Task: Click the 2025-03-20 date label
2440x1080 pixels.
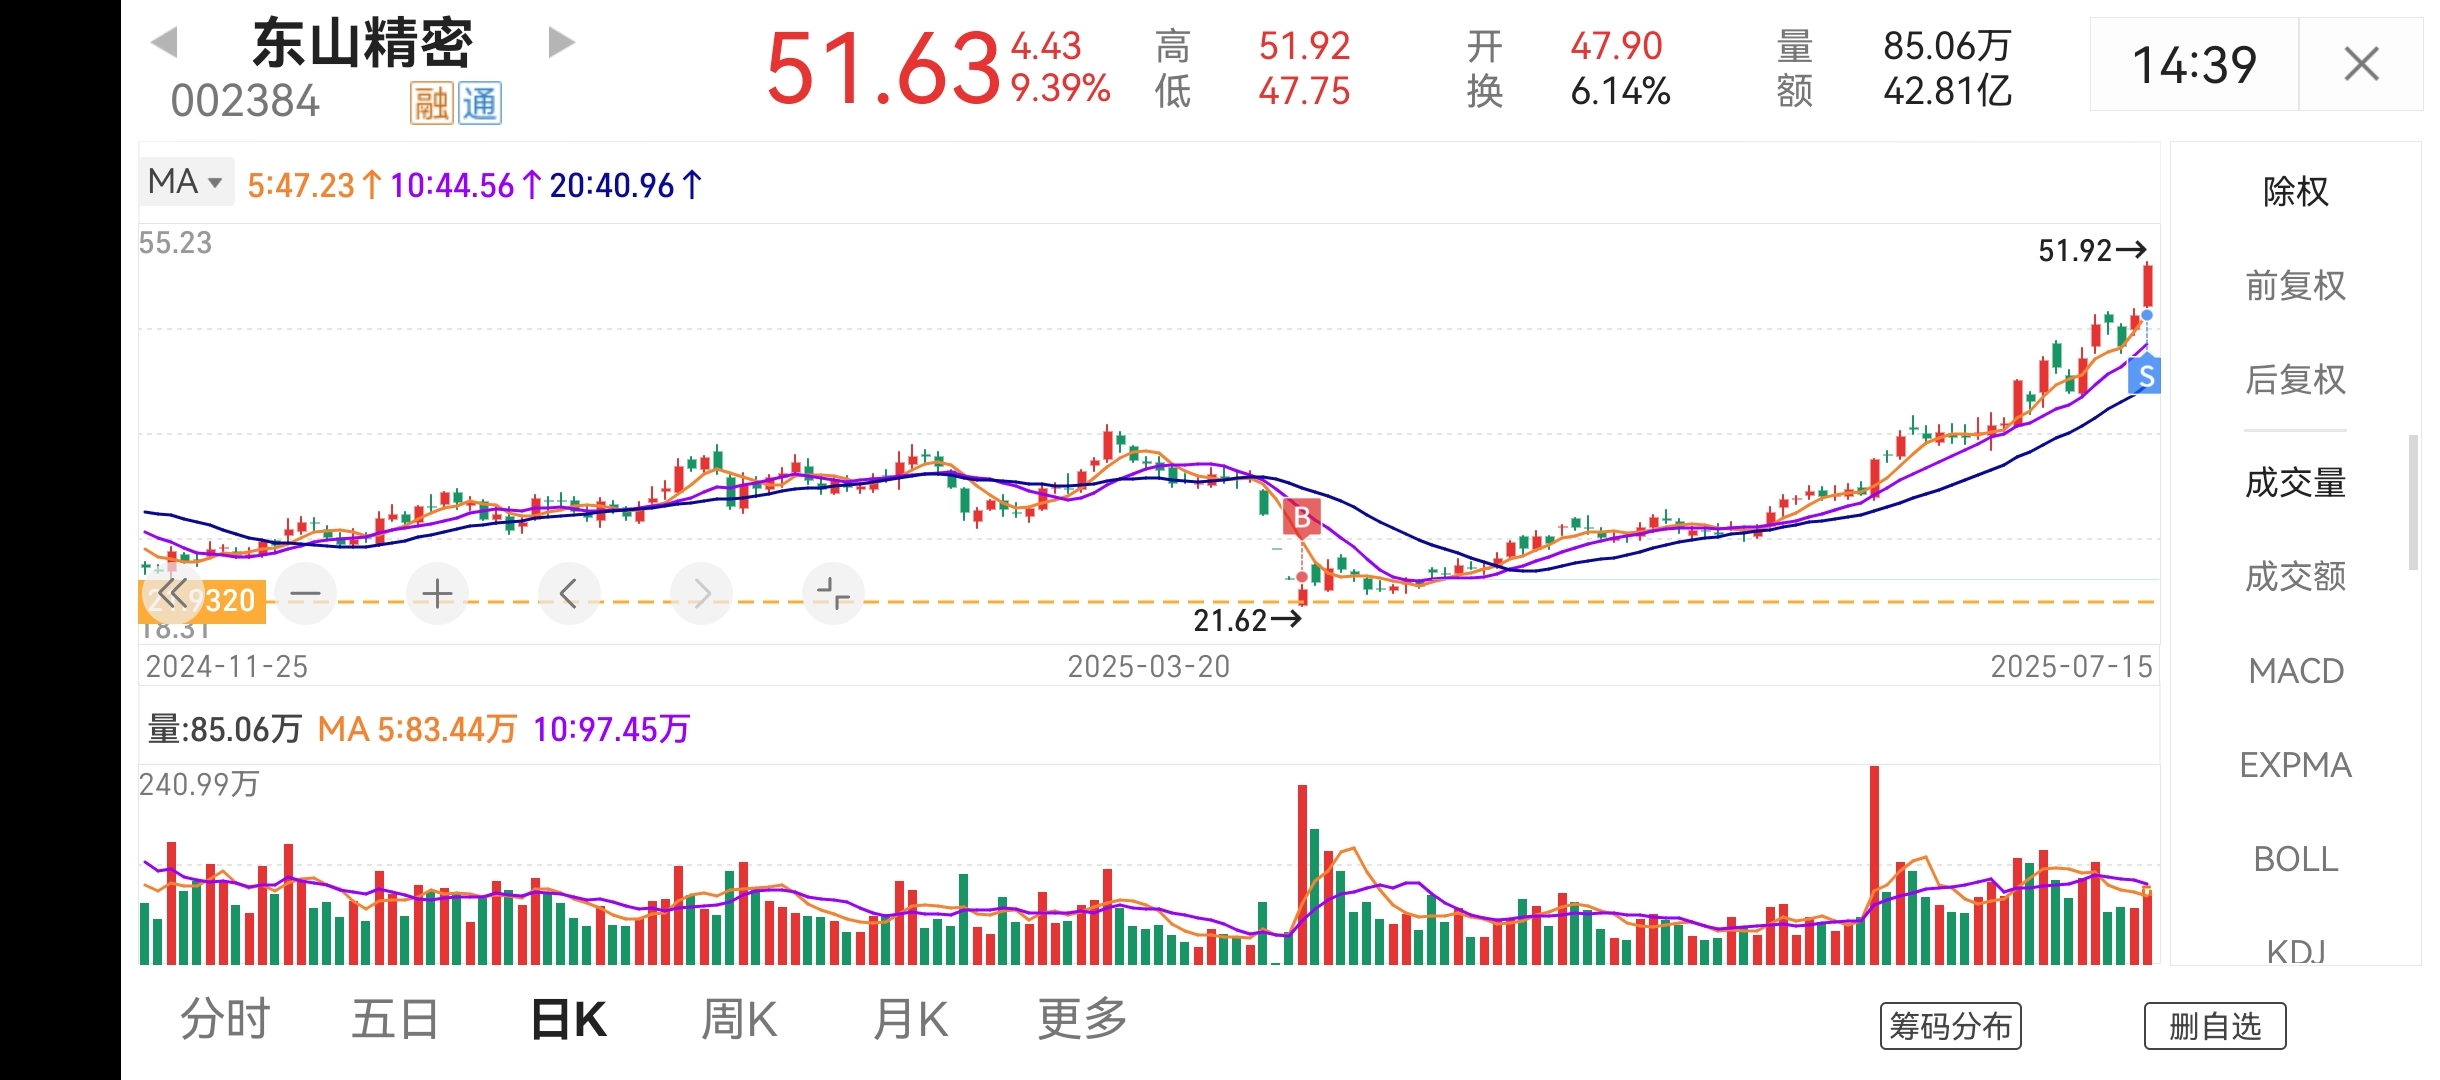Action: (1148, 666)
